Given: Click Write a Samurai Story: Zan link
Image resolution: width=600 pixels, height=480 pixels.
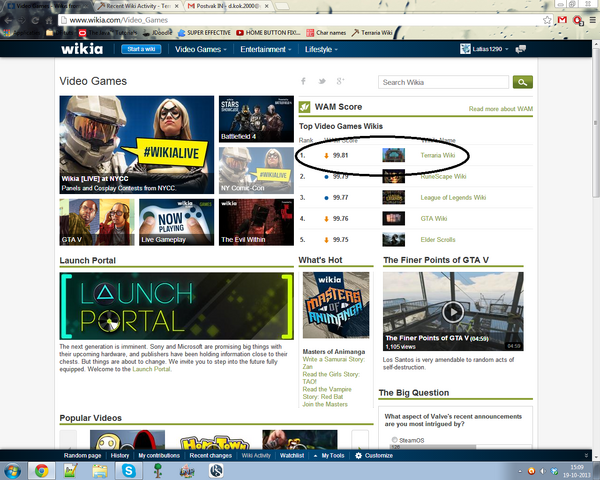Looking at the screenshot, I should [x=334, y=363].
